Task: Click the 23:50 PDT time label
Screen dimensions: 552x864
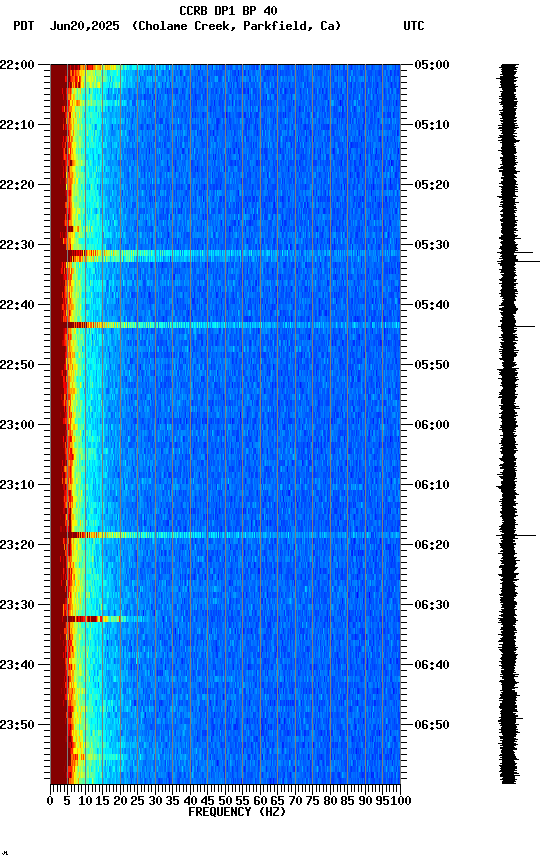Action: click(17, 726)
